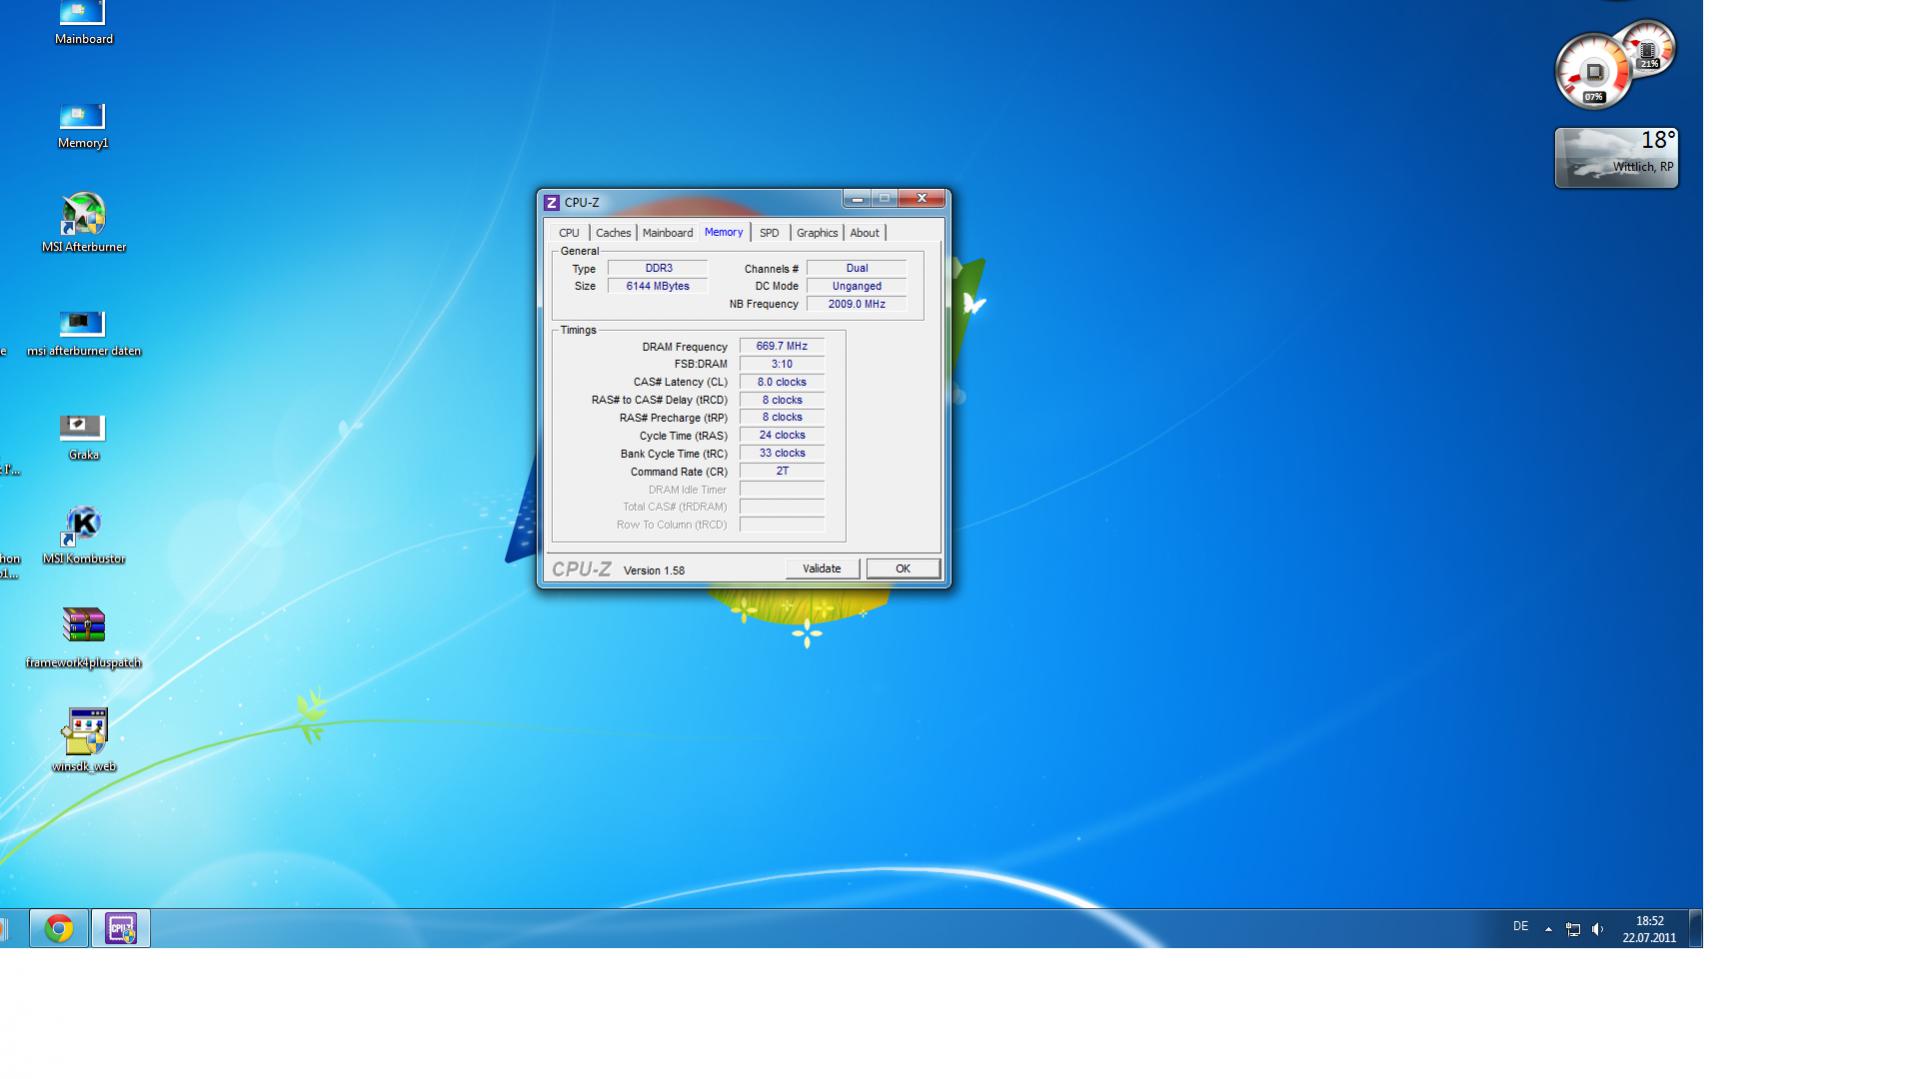Open the Graka desktop icon
The height and width of the screenshot is (1079, 1919).
pyautogui.click(x=83, y=438)
